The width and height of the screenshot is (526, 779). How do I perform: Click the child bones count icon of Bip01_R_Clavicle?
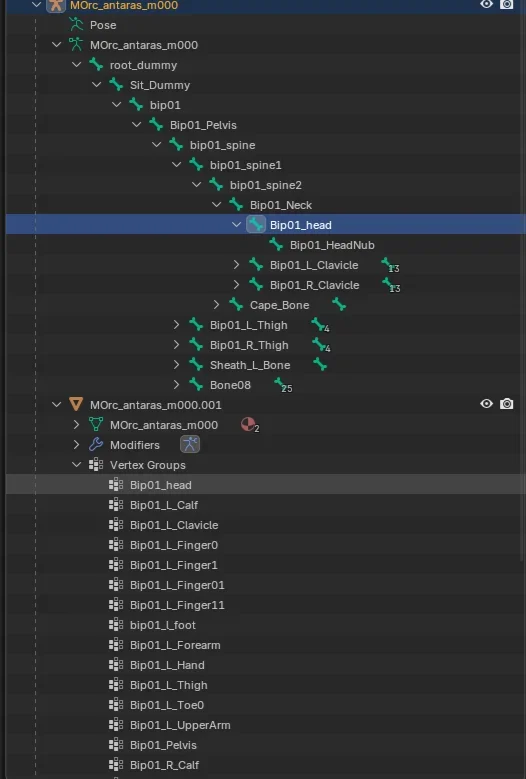(391, 285)
